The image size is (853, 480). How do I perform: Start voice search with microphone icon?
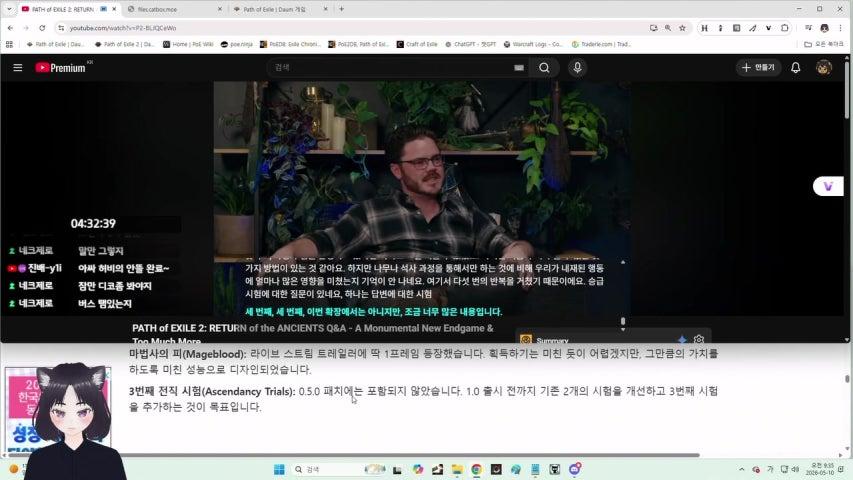(x=577, y=67)
